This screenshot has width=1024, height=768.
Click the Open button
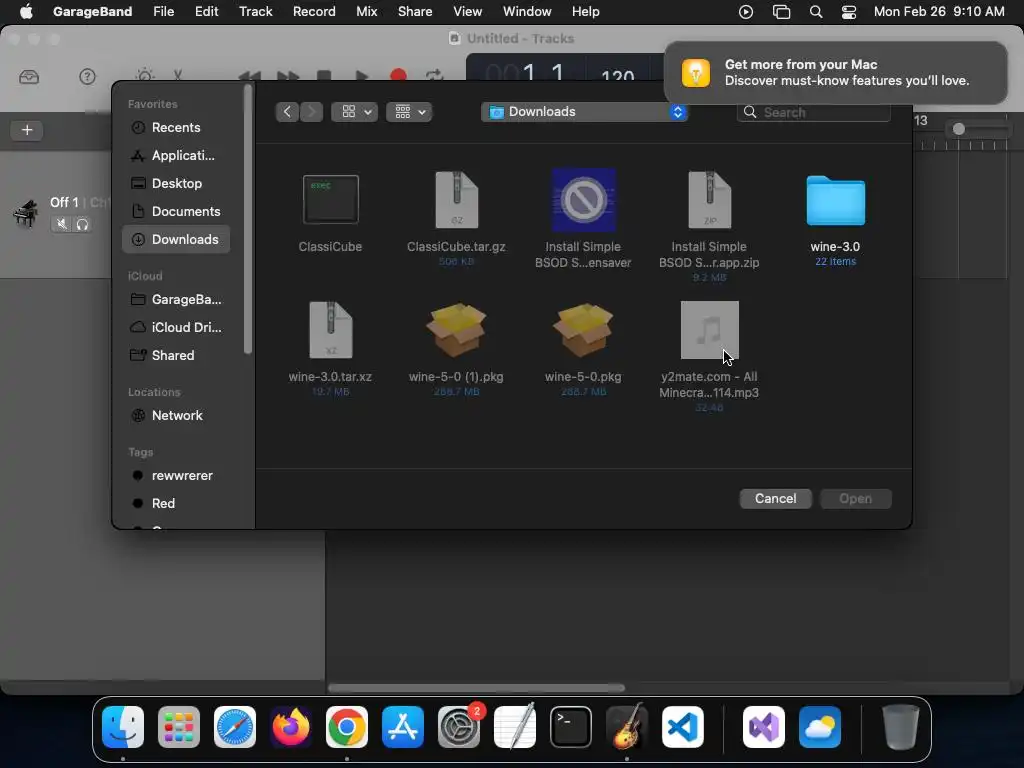coord(855,498)
